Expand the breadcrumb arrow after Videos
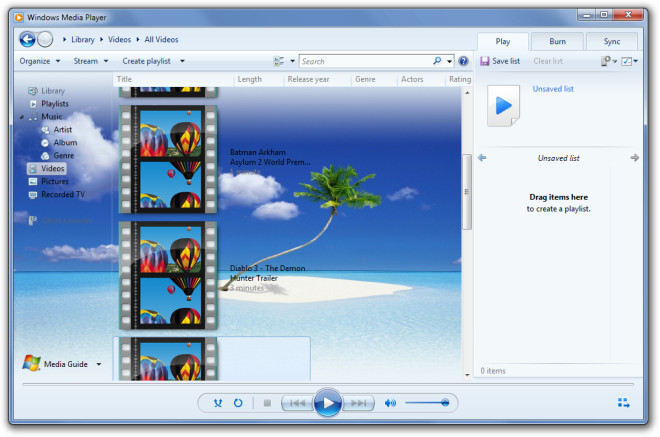Image resolution: width=660 pixels, height=437 pixels. 138,40
